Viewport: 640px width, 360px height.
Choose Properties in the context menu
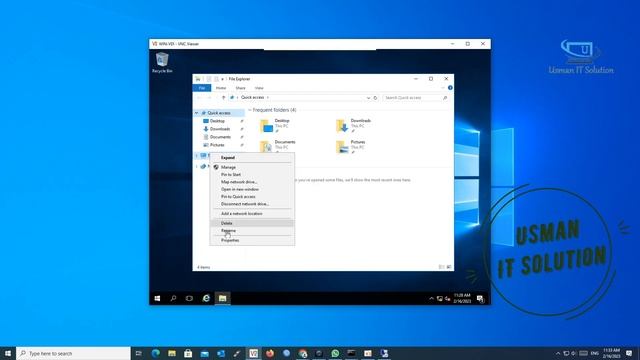click(x=252, y=240)
